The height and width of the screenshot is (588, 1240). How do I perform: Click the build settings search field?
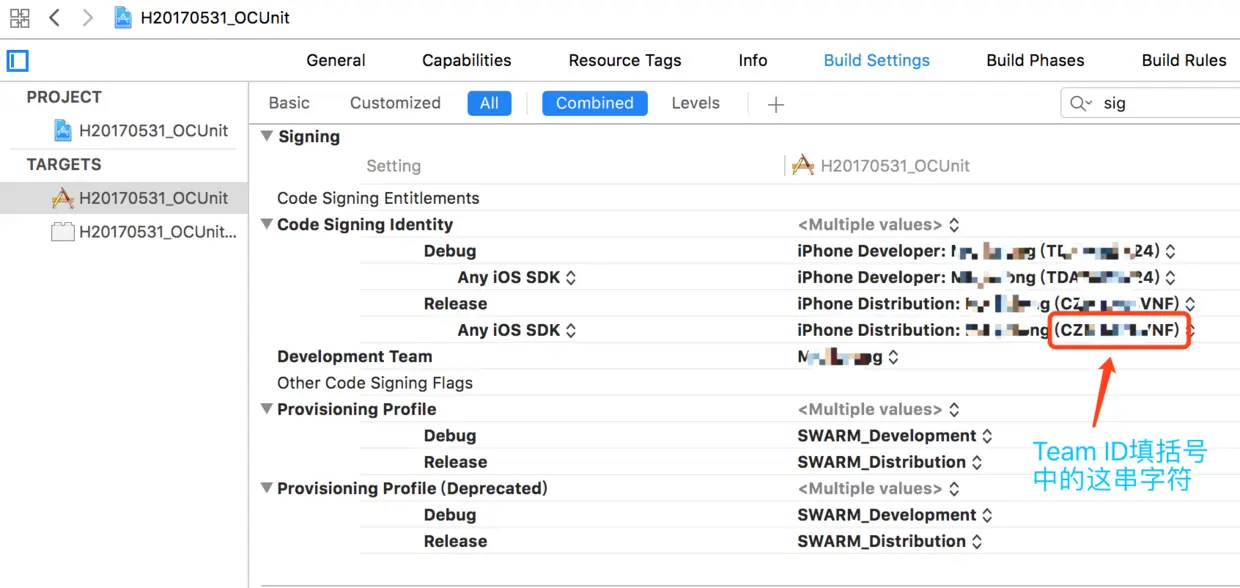pos(1160,103)
